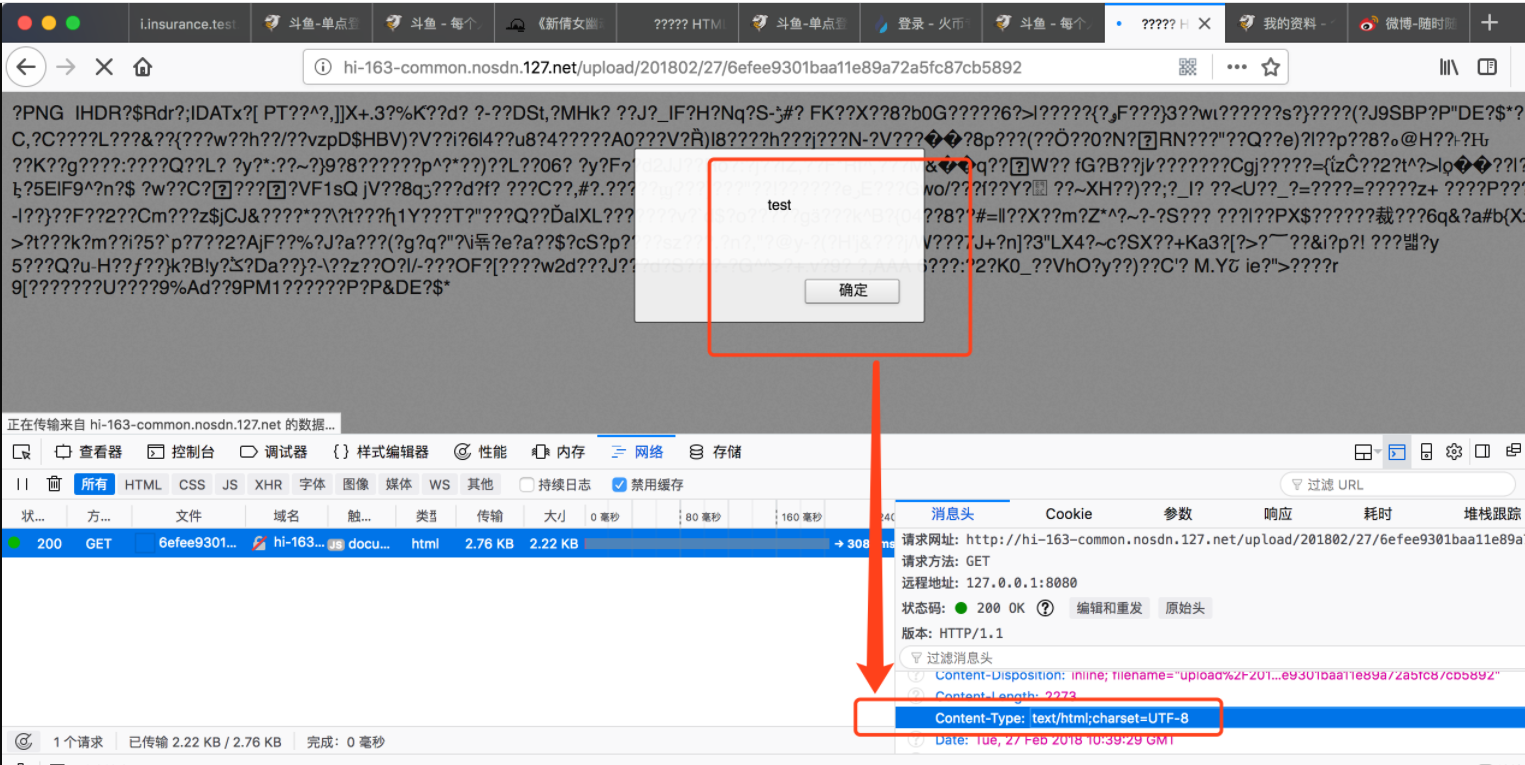Switch to the Response (响应) details tab
Image resolution: width=1525 pixels, height=765 pixels.
[x=1278, y=514]
